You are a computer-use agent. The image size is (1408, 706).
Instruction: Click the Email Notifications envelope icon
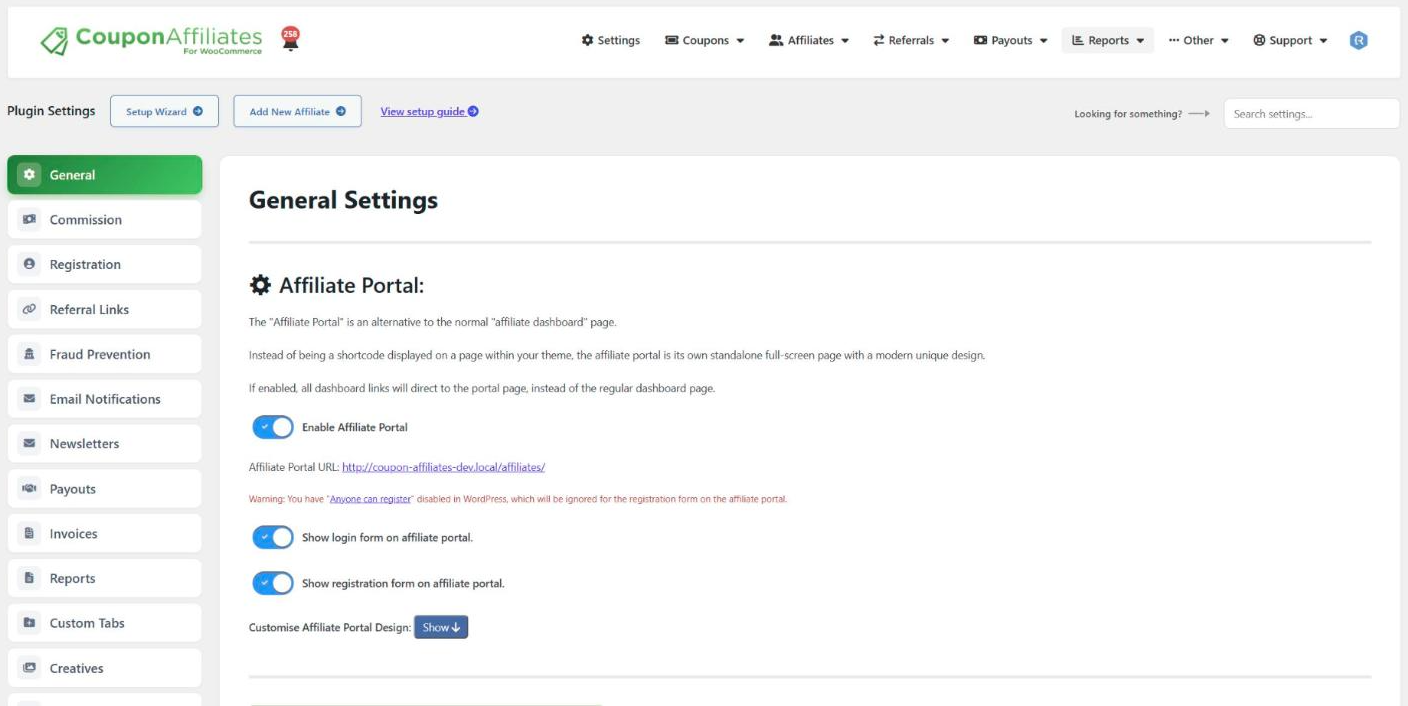click(29, 399)
